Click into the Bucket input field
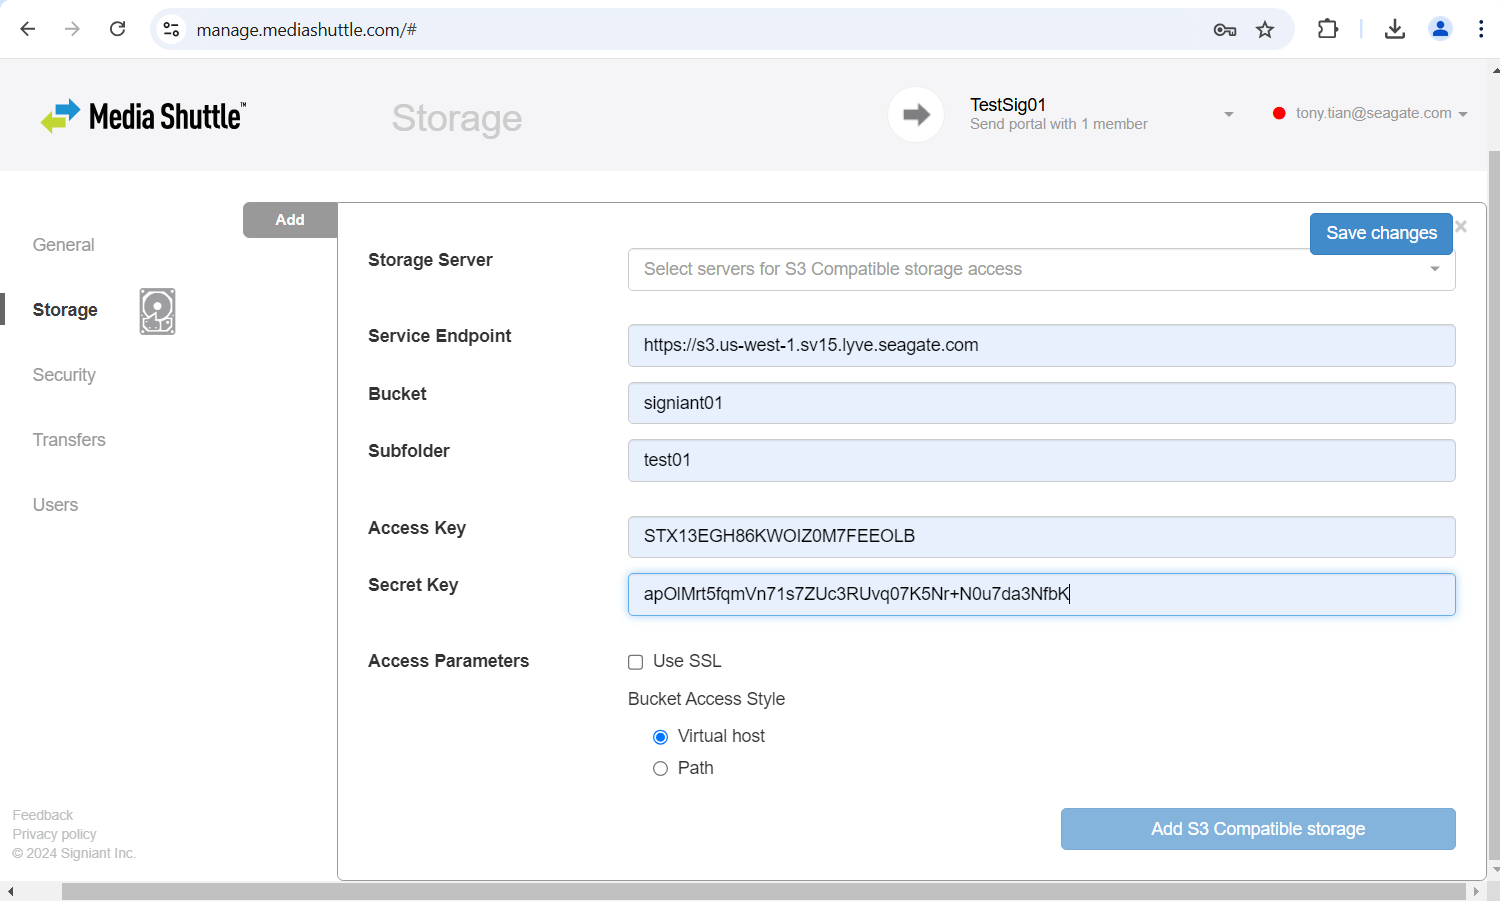 (1040, 403)
